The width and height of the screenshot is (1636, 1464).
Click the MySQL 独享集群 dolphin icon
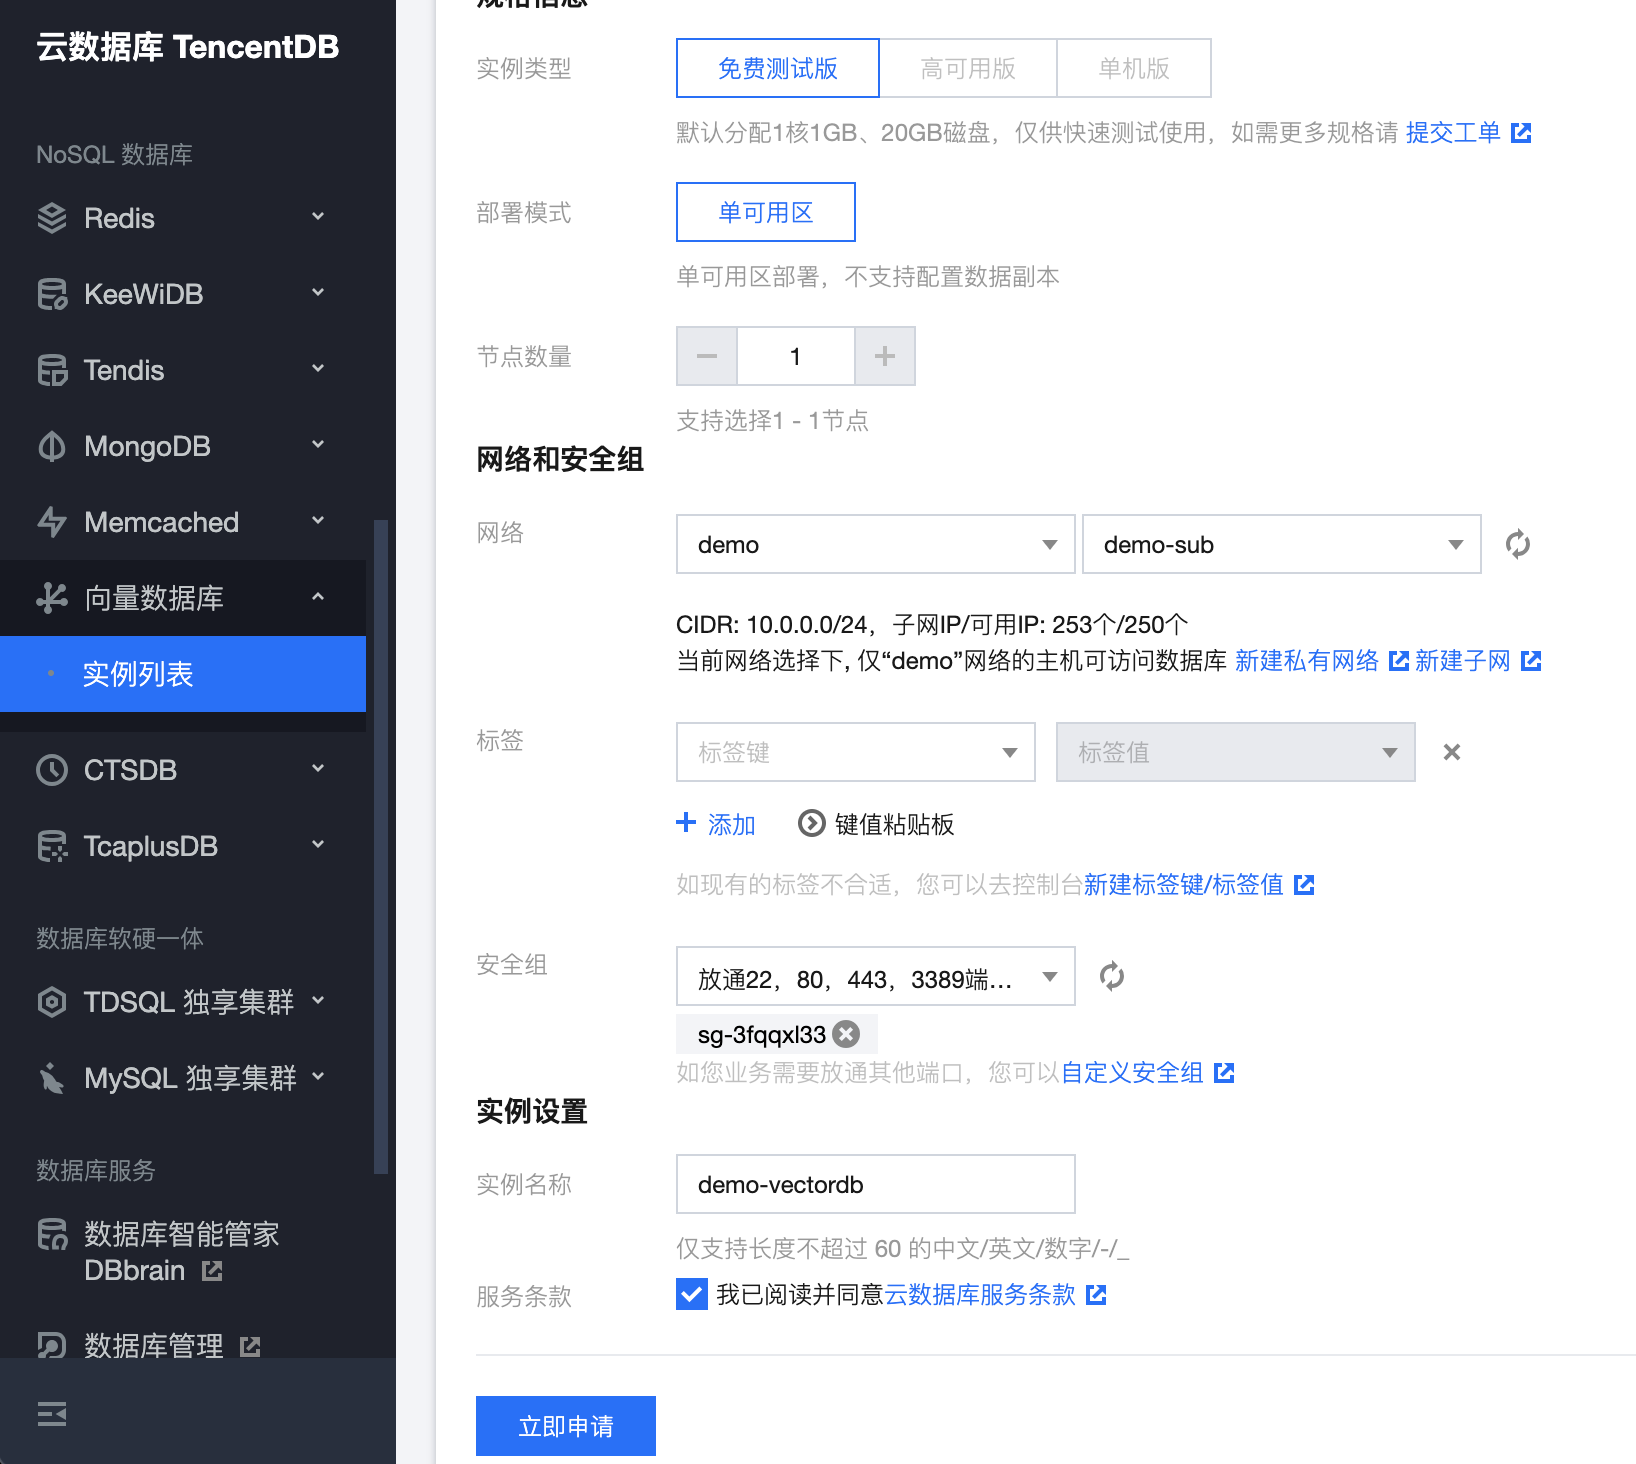coord(52,1078)
